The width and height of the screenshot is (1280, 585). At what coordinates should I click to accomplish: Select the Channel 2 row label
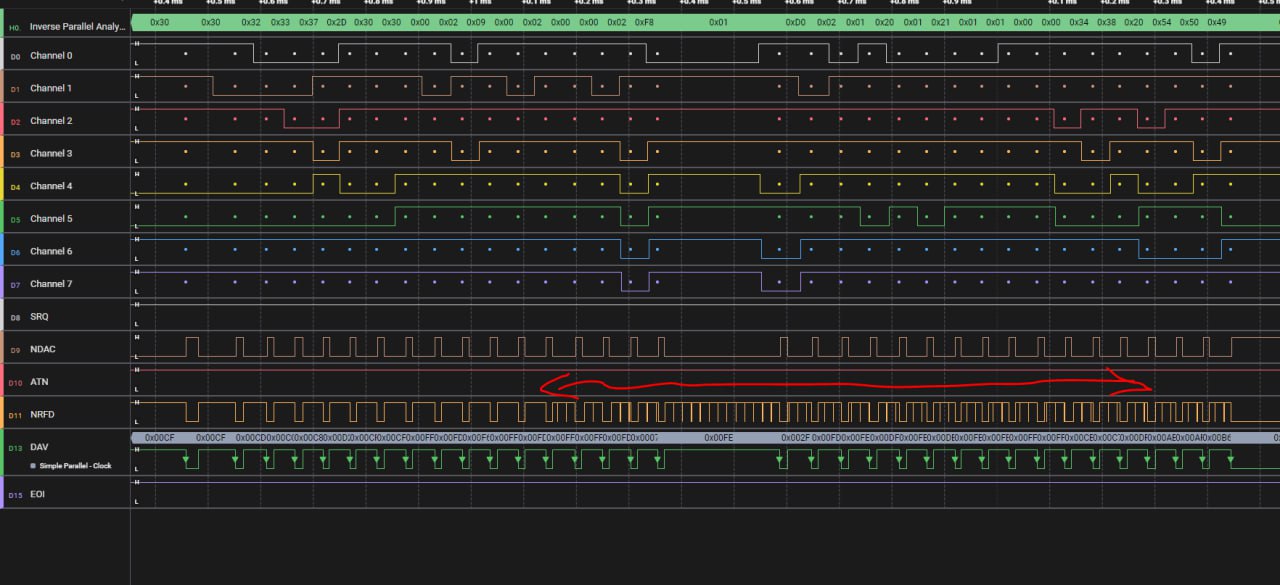51,121
